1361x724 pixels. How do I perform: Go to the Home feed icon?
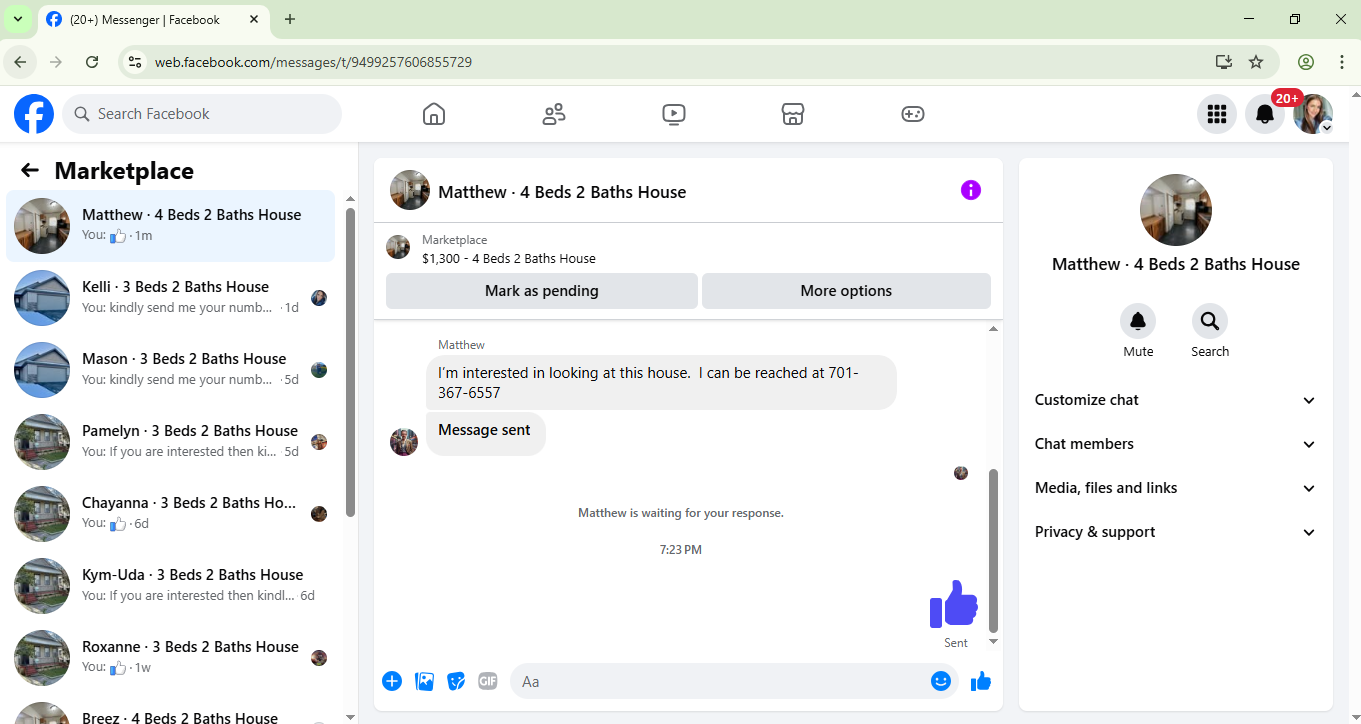tap(434, 114)
